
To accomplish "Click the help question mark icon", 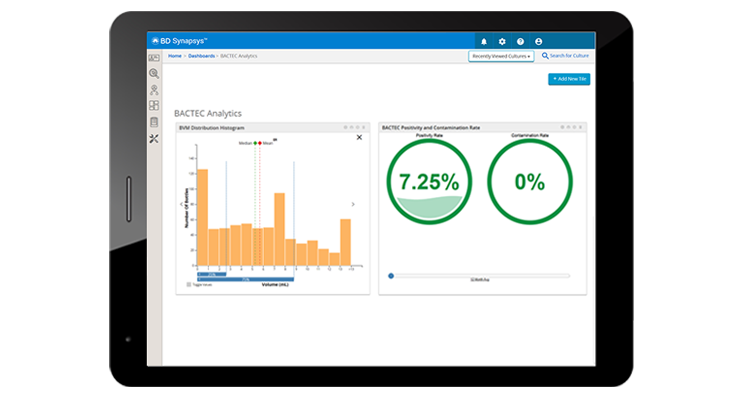I will coord(520,41).
